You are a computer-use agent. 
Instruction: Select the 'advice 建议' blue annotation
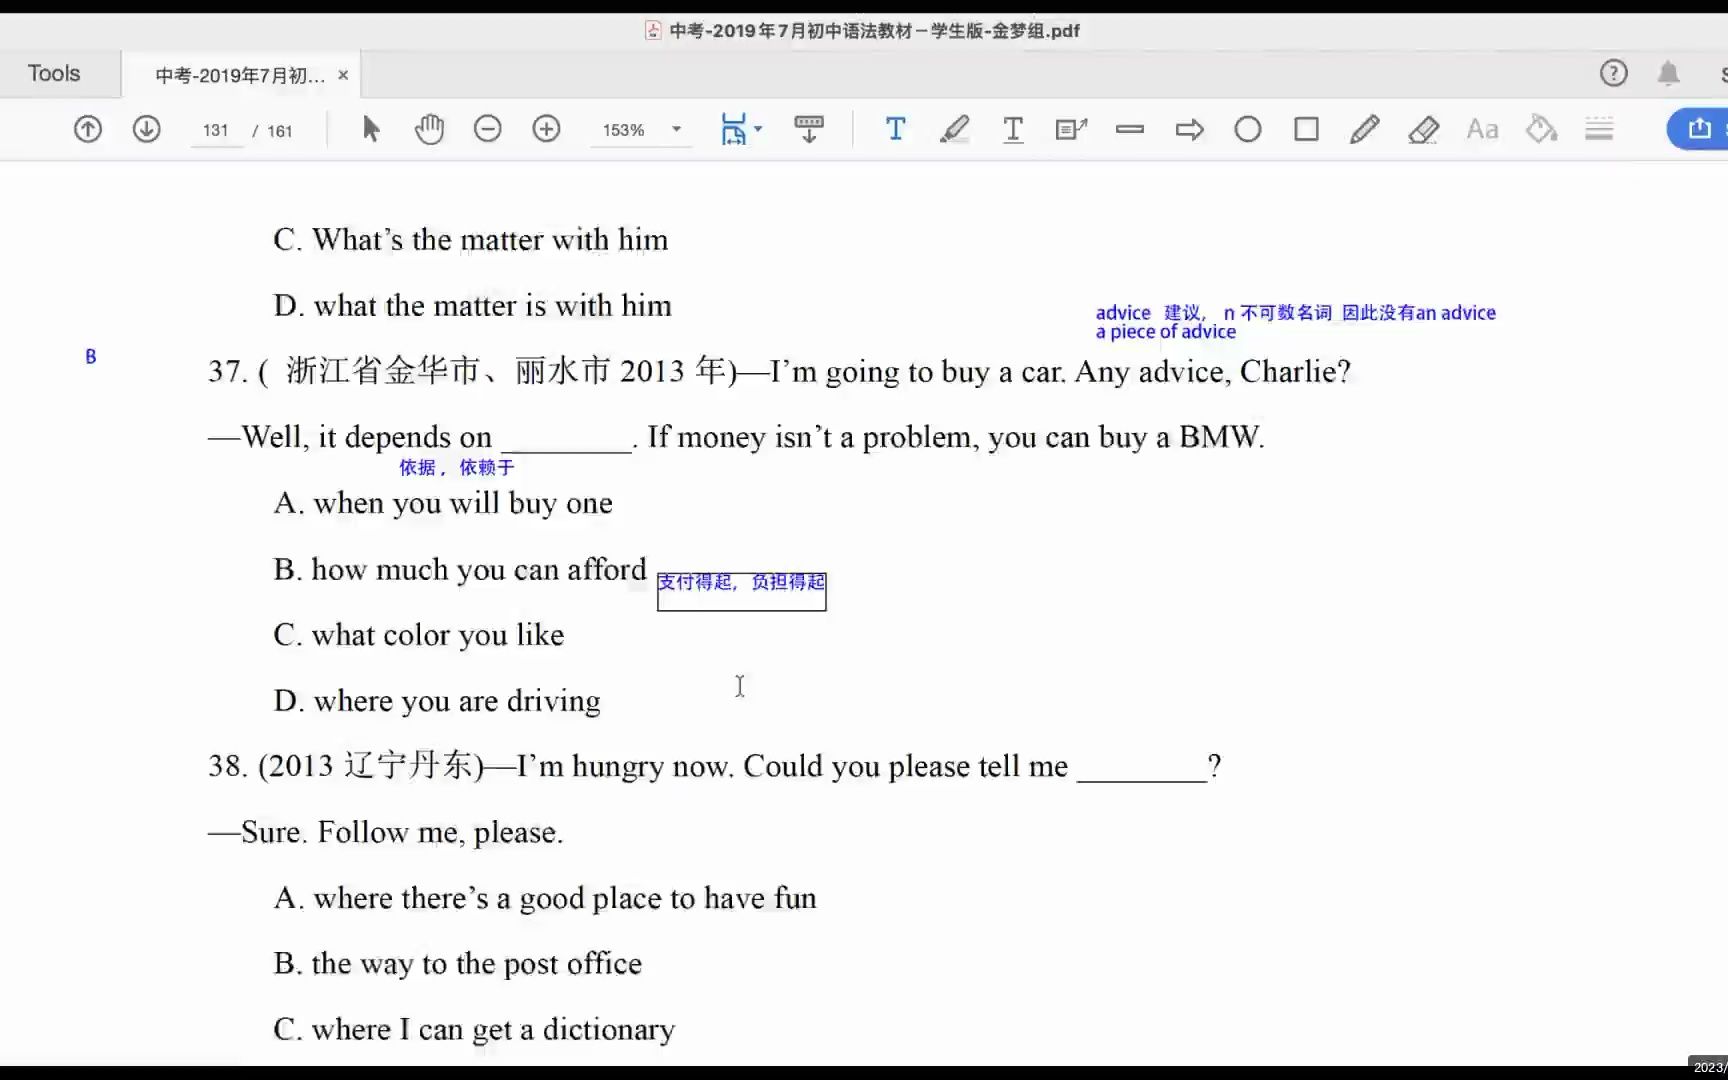1295,322
